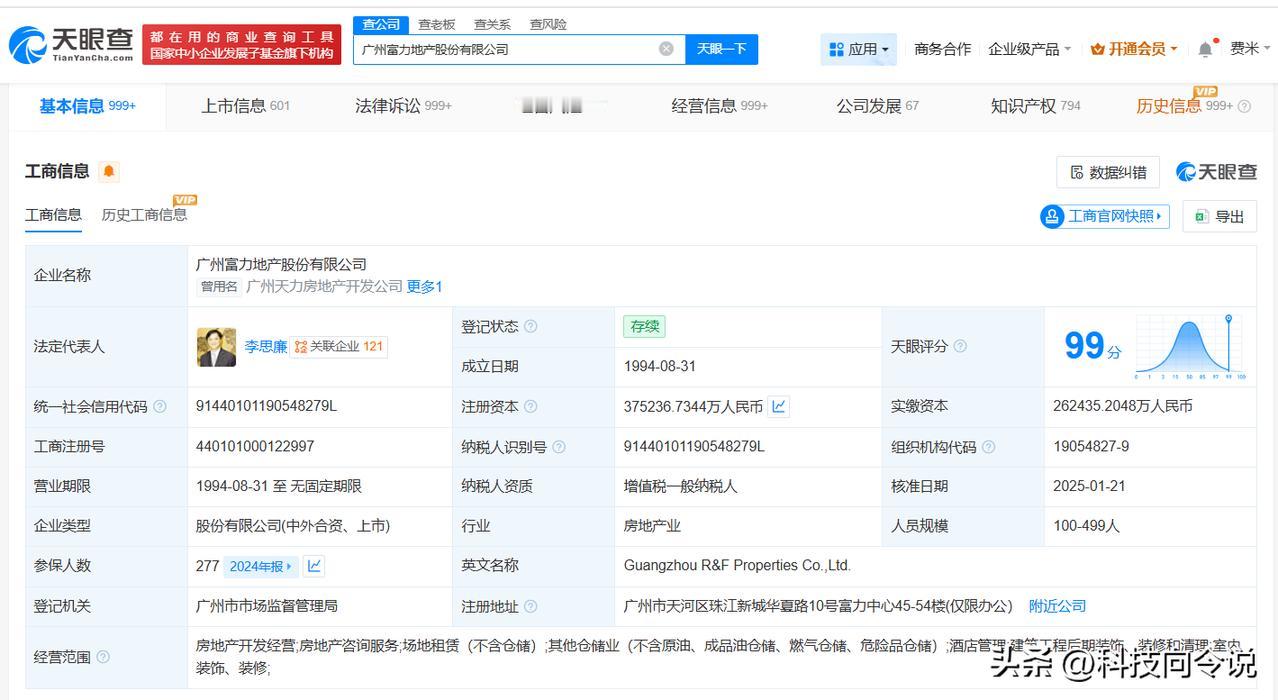The width and height of the screenshot is (1278, 700).
Task: Click the orange bell alert icon beside 工商信息
Action: point(109,171)
